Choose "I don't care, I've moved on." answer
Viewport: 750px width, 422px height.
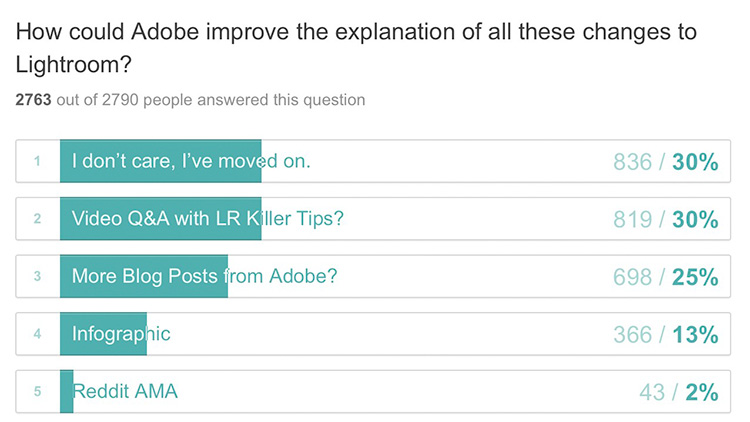click(191, 161)
